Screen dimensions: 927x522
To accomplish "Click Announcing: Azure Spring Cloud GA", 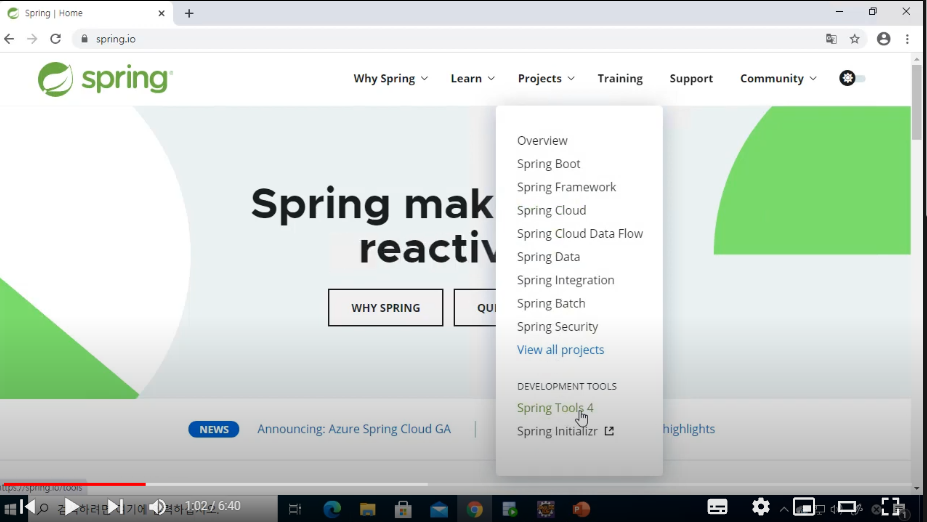I will 354,429.
